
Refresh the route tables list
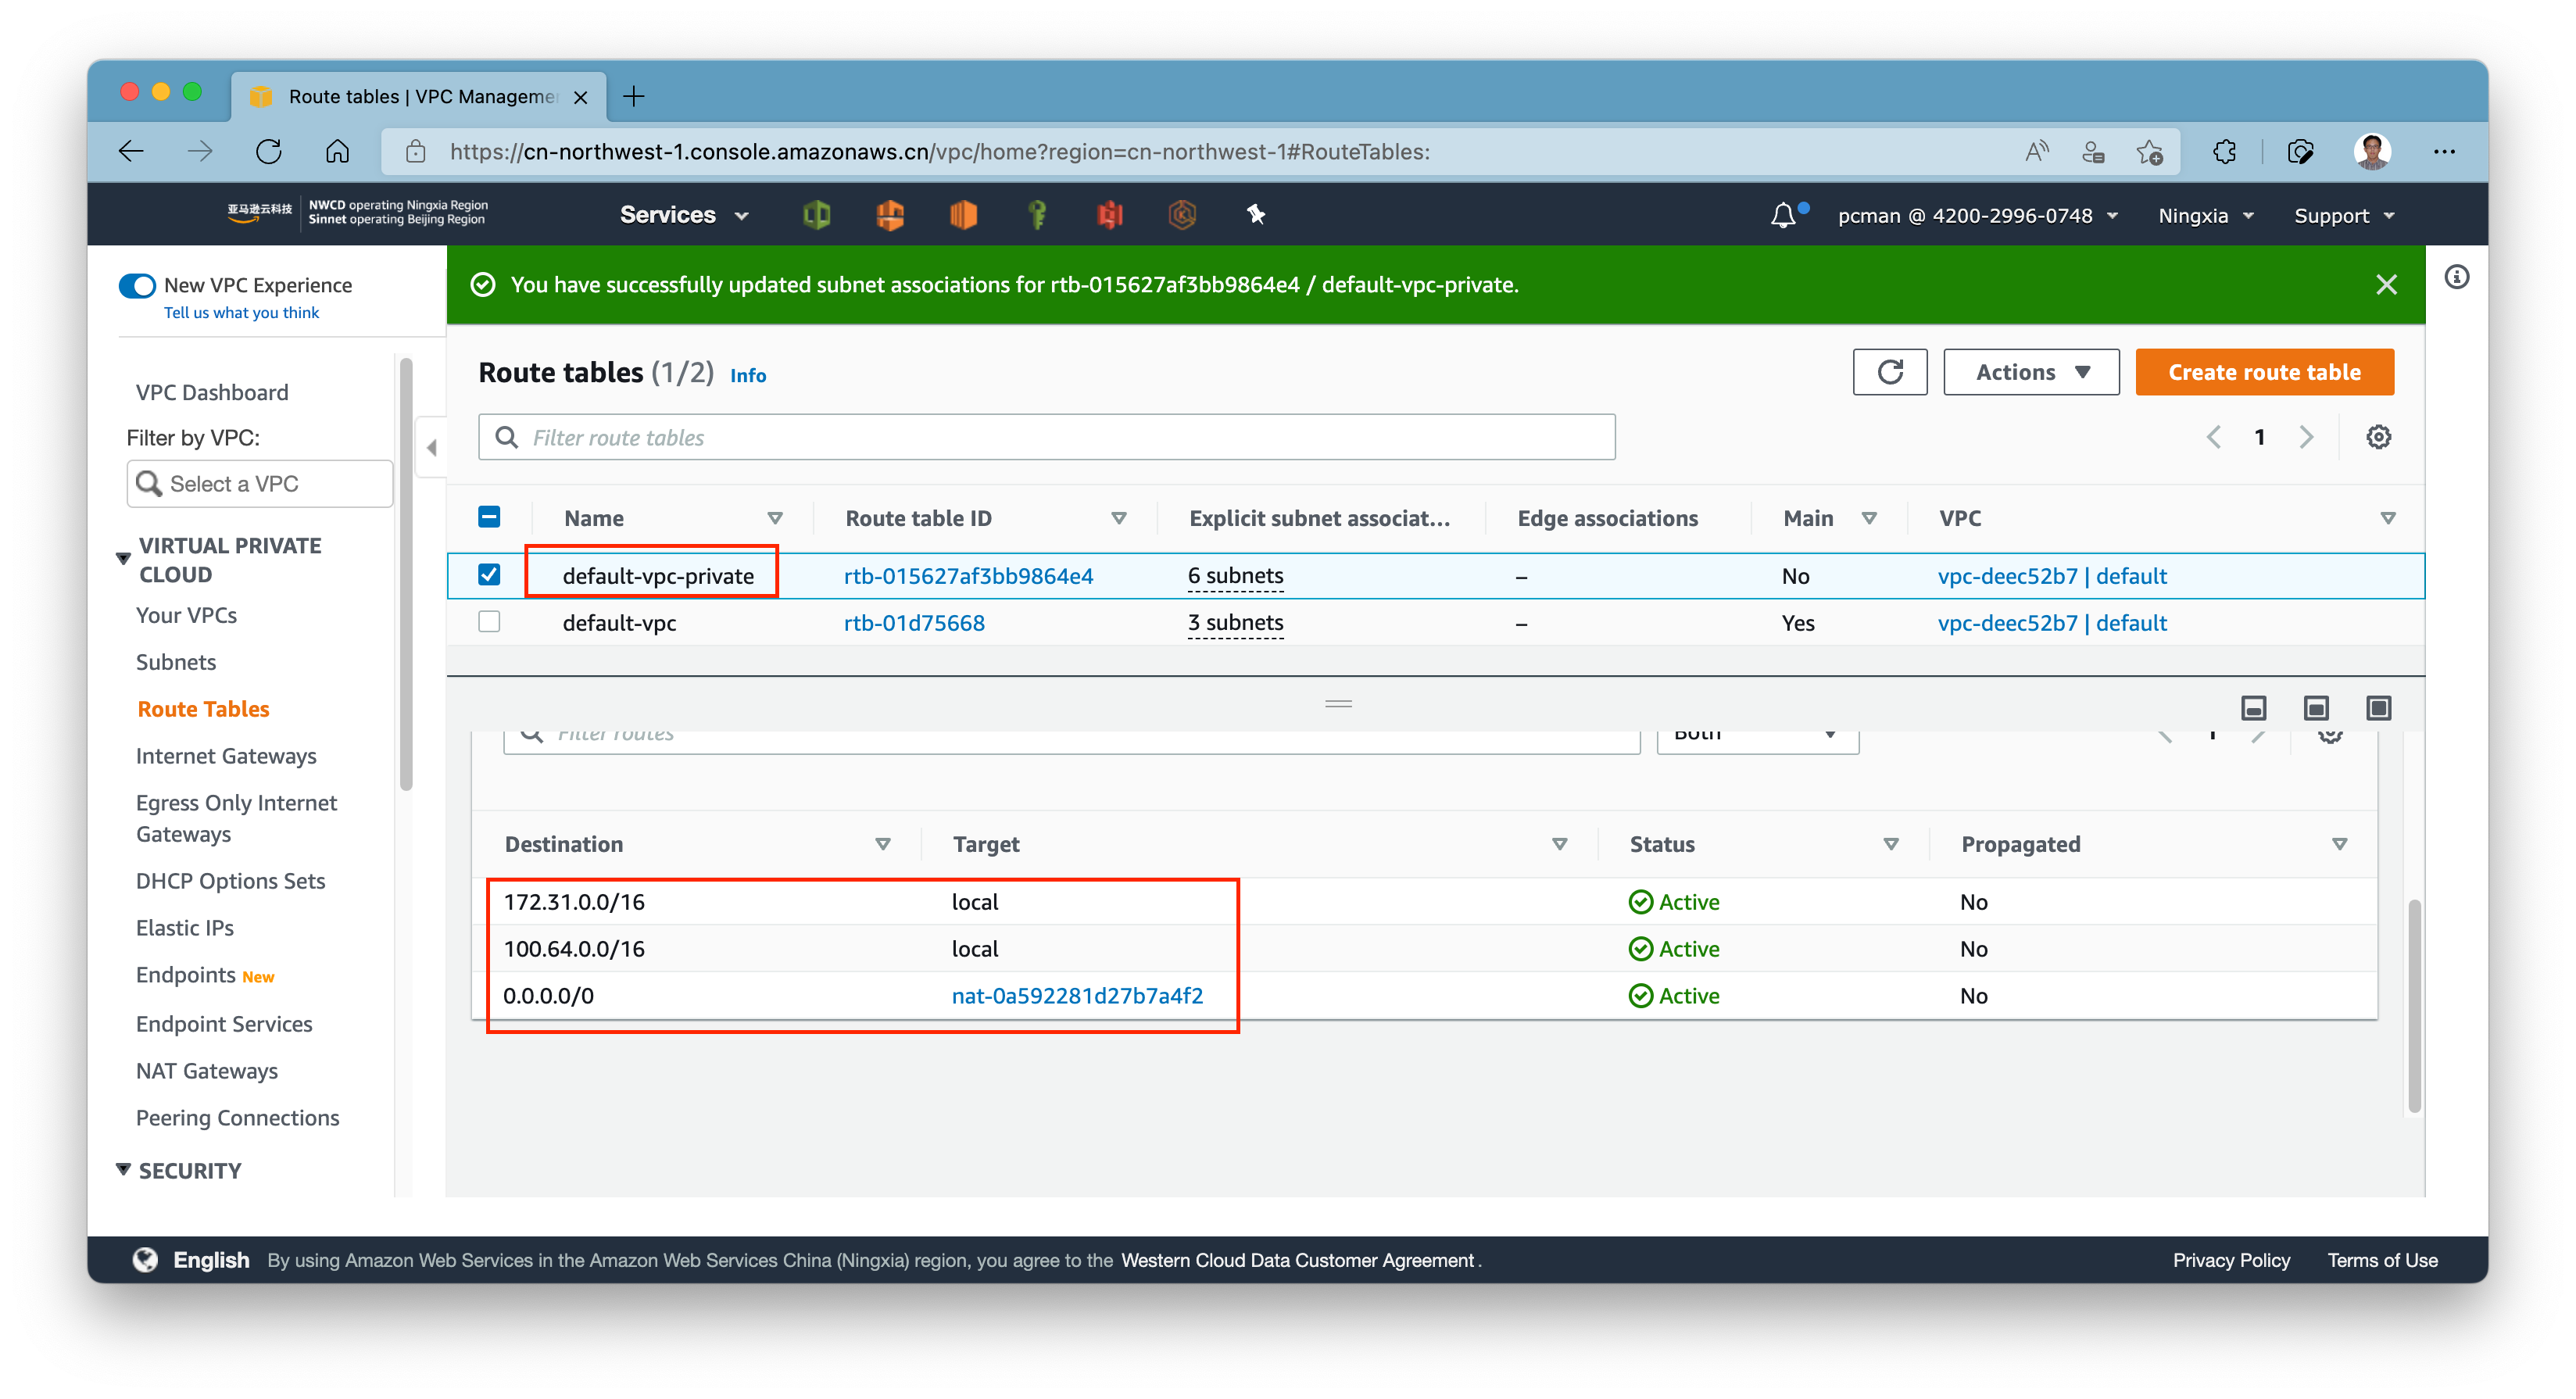coord(1889,372)
